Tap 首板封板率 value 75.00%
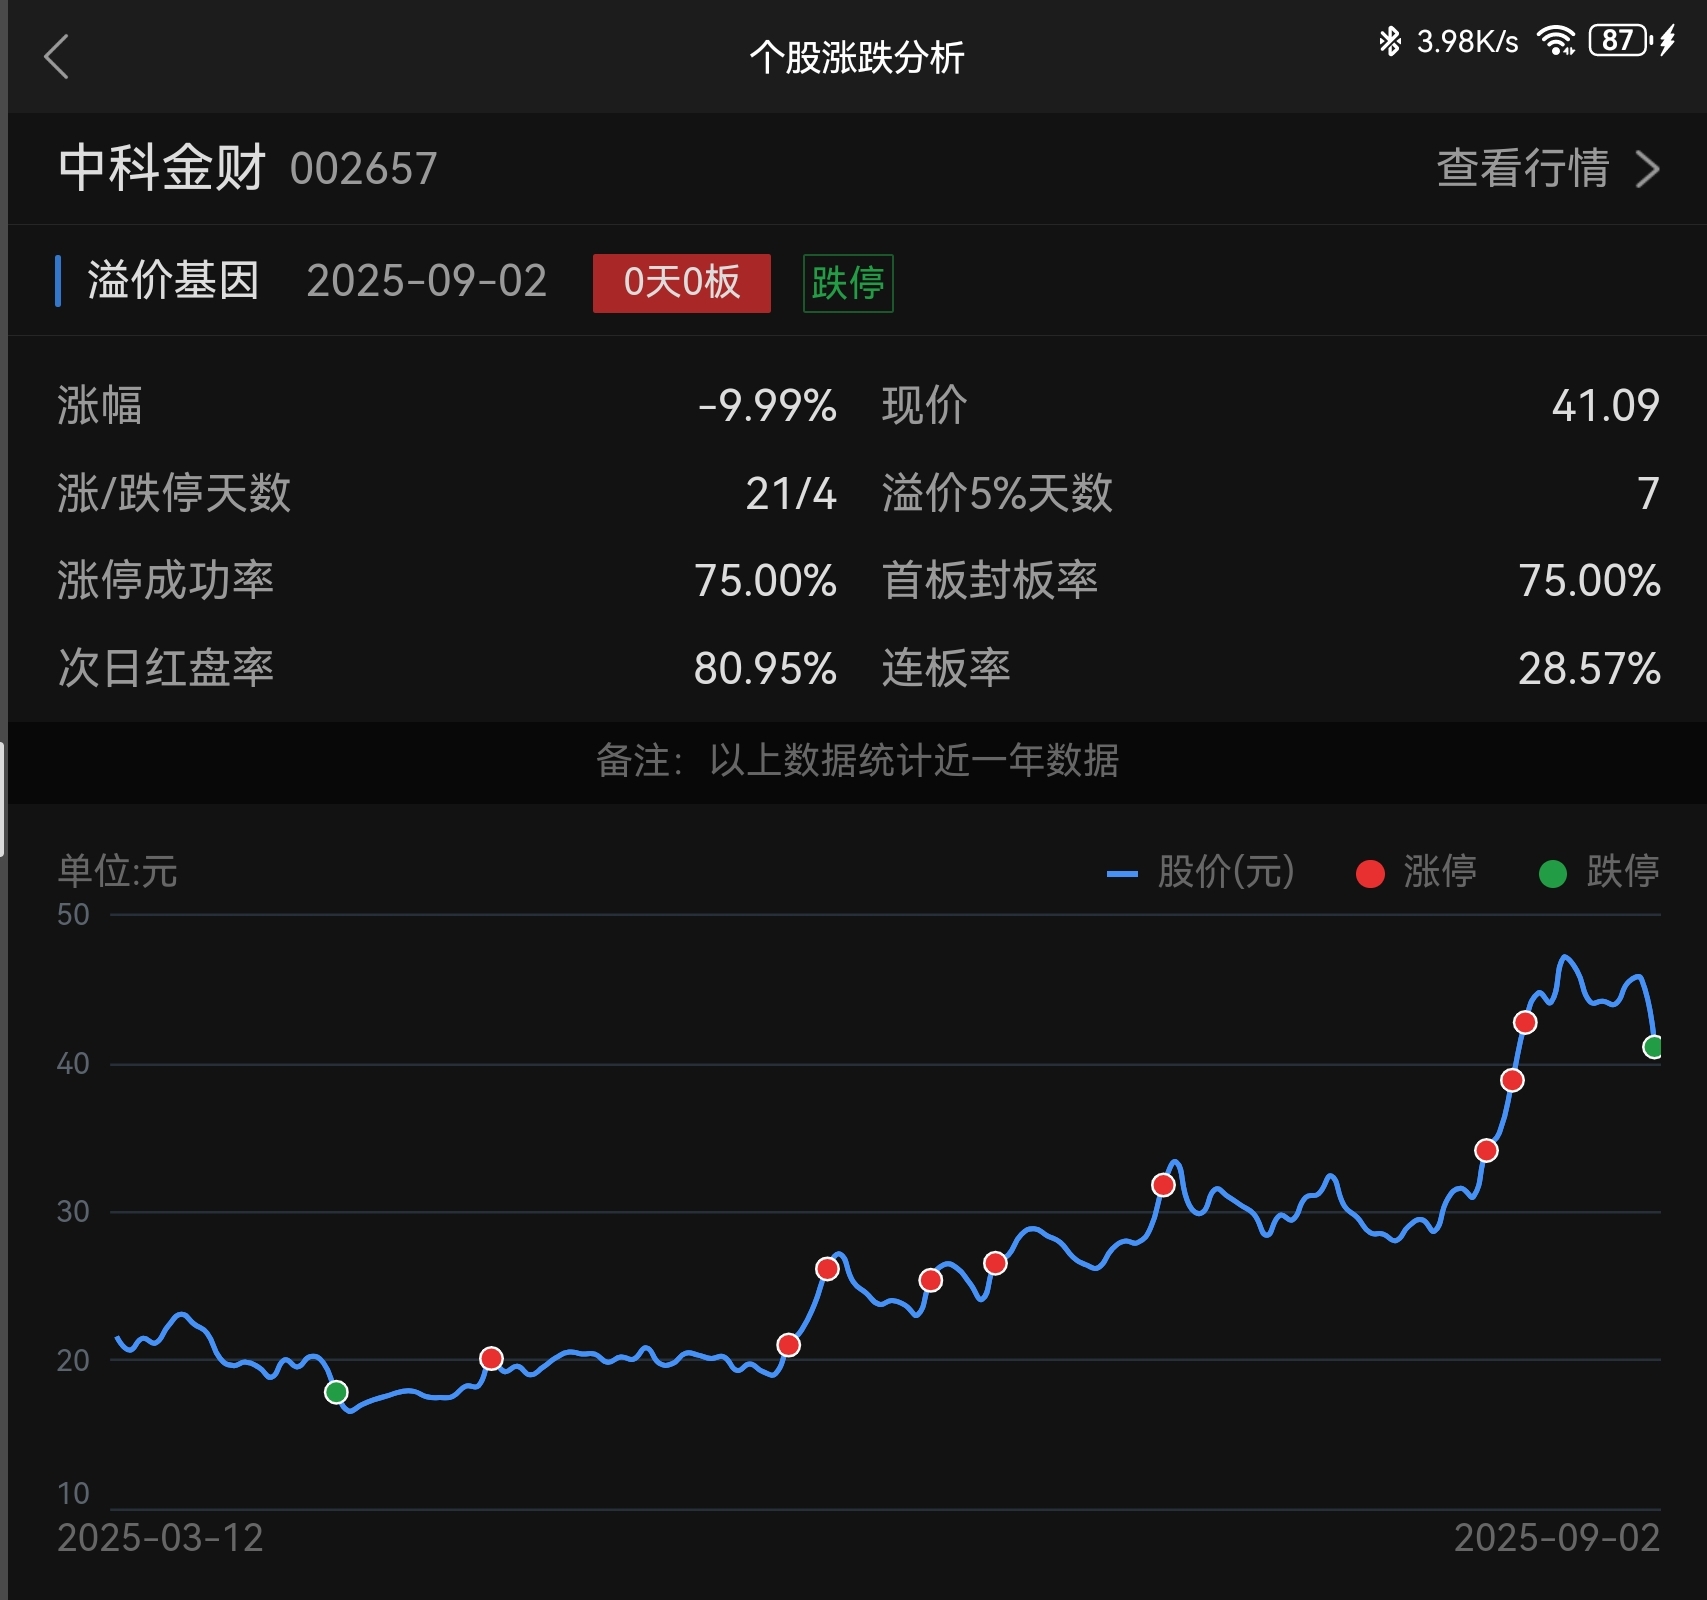This screenshot has width=1707, height=1600. click(1589, 581)
